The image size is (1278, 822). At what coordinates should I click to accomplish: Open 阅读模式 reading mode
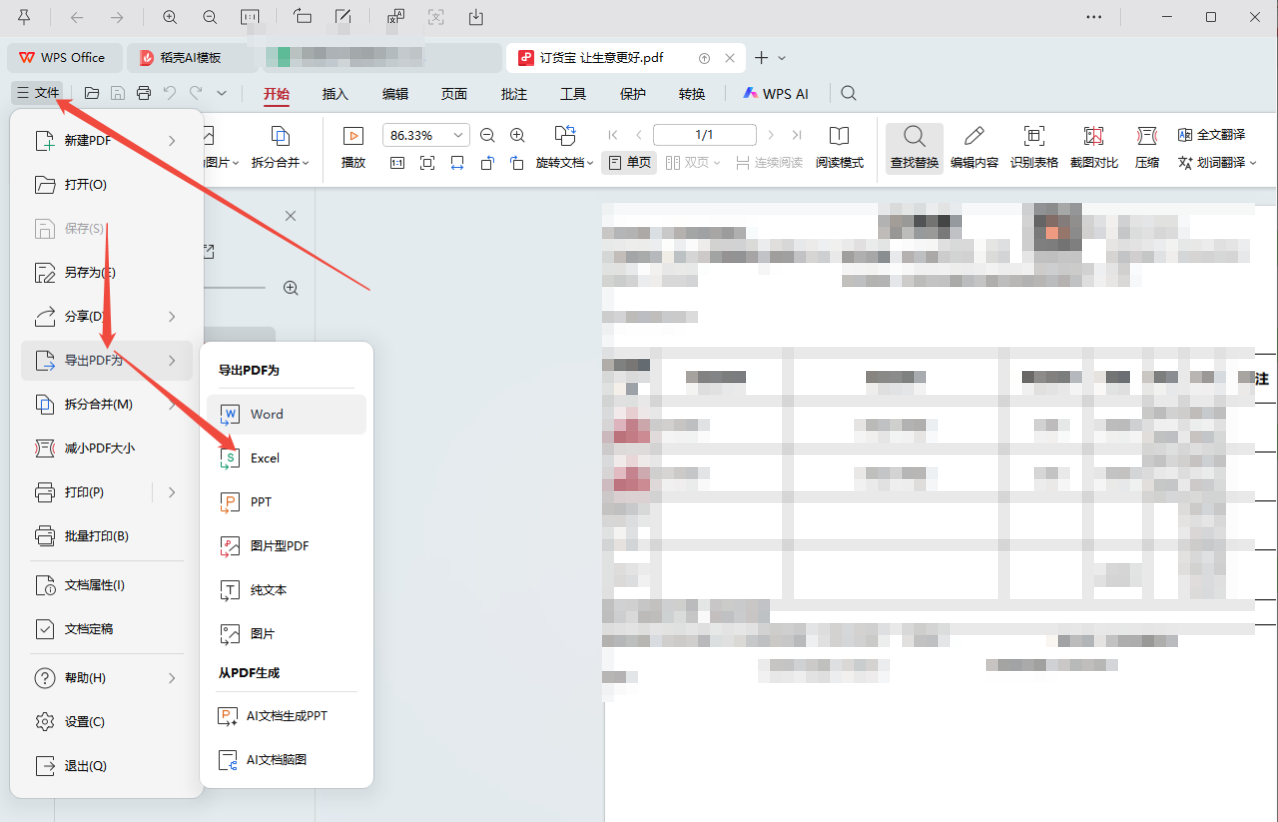(839, 147)
